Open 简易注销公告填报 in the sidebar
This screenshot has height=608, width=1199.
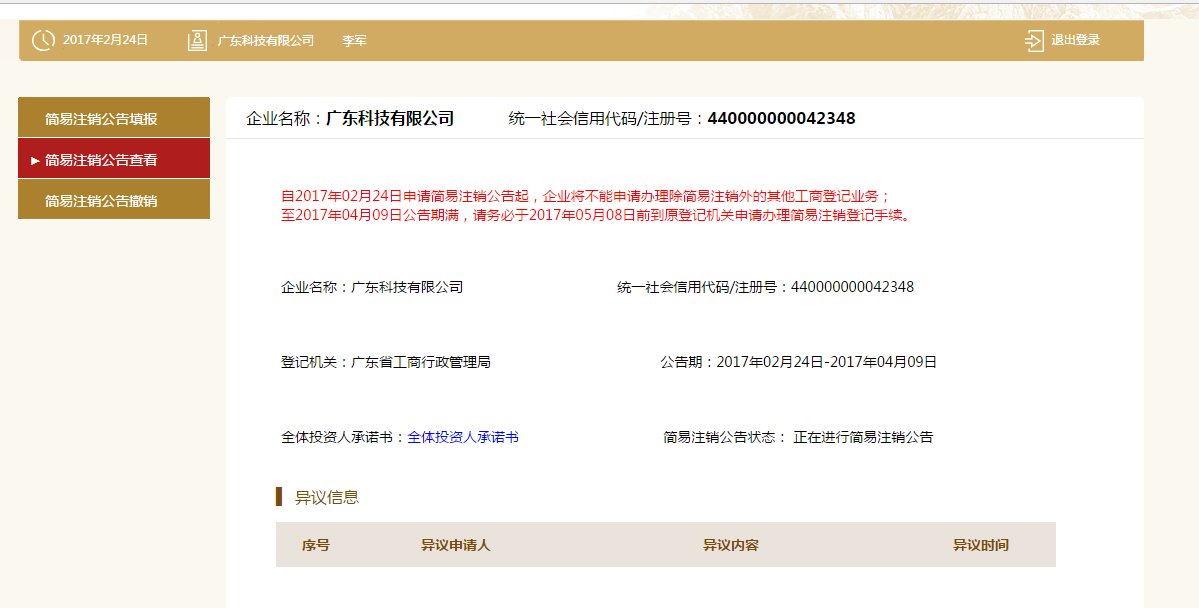(x=101, y=119)
